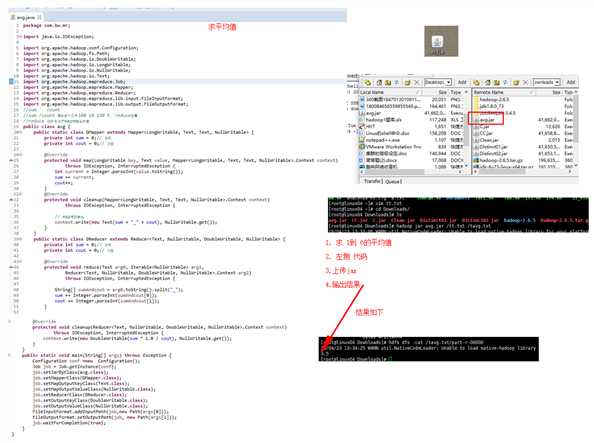
Task: Click the delete X icon in remote pane toolbar
Action: point(526,83)
